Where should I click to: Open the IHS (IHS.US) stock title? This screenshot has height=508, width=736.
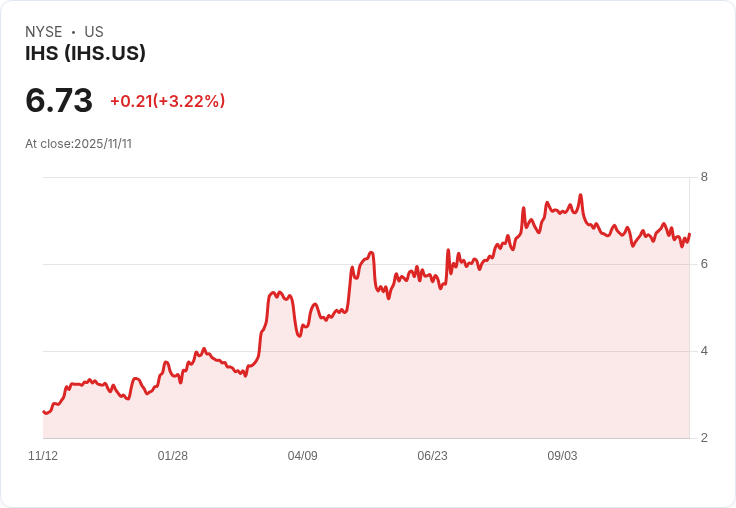[85, 53]
